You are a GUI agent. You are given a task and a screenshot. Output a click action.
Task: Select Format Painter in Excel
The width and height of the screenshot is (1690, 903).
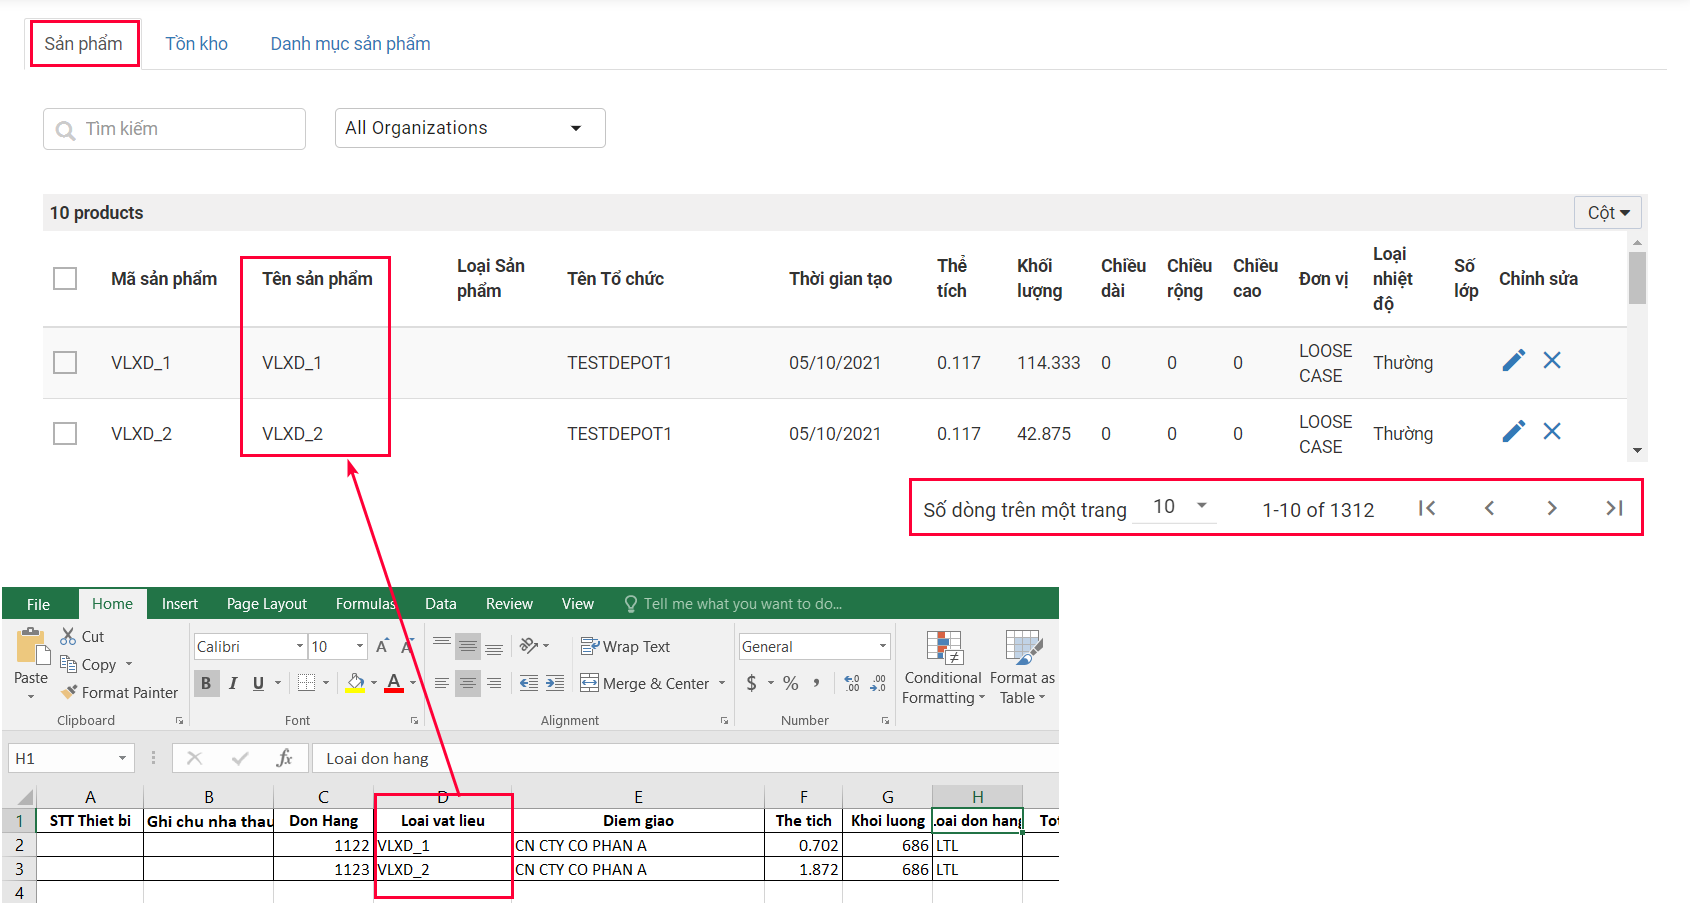click(x=119, y=692)
